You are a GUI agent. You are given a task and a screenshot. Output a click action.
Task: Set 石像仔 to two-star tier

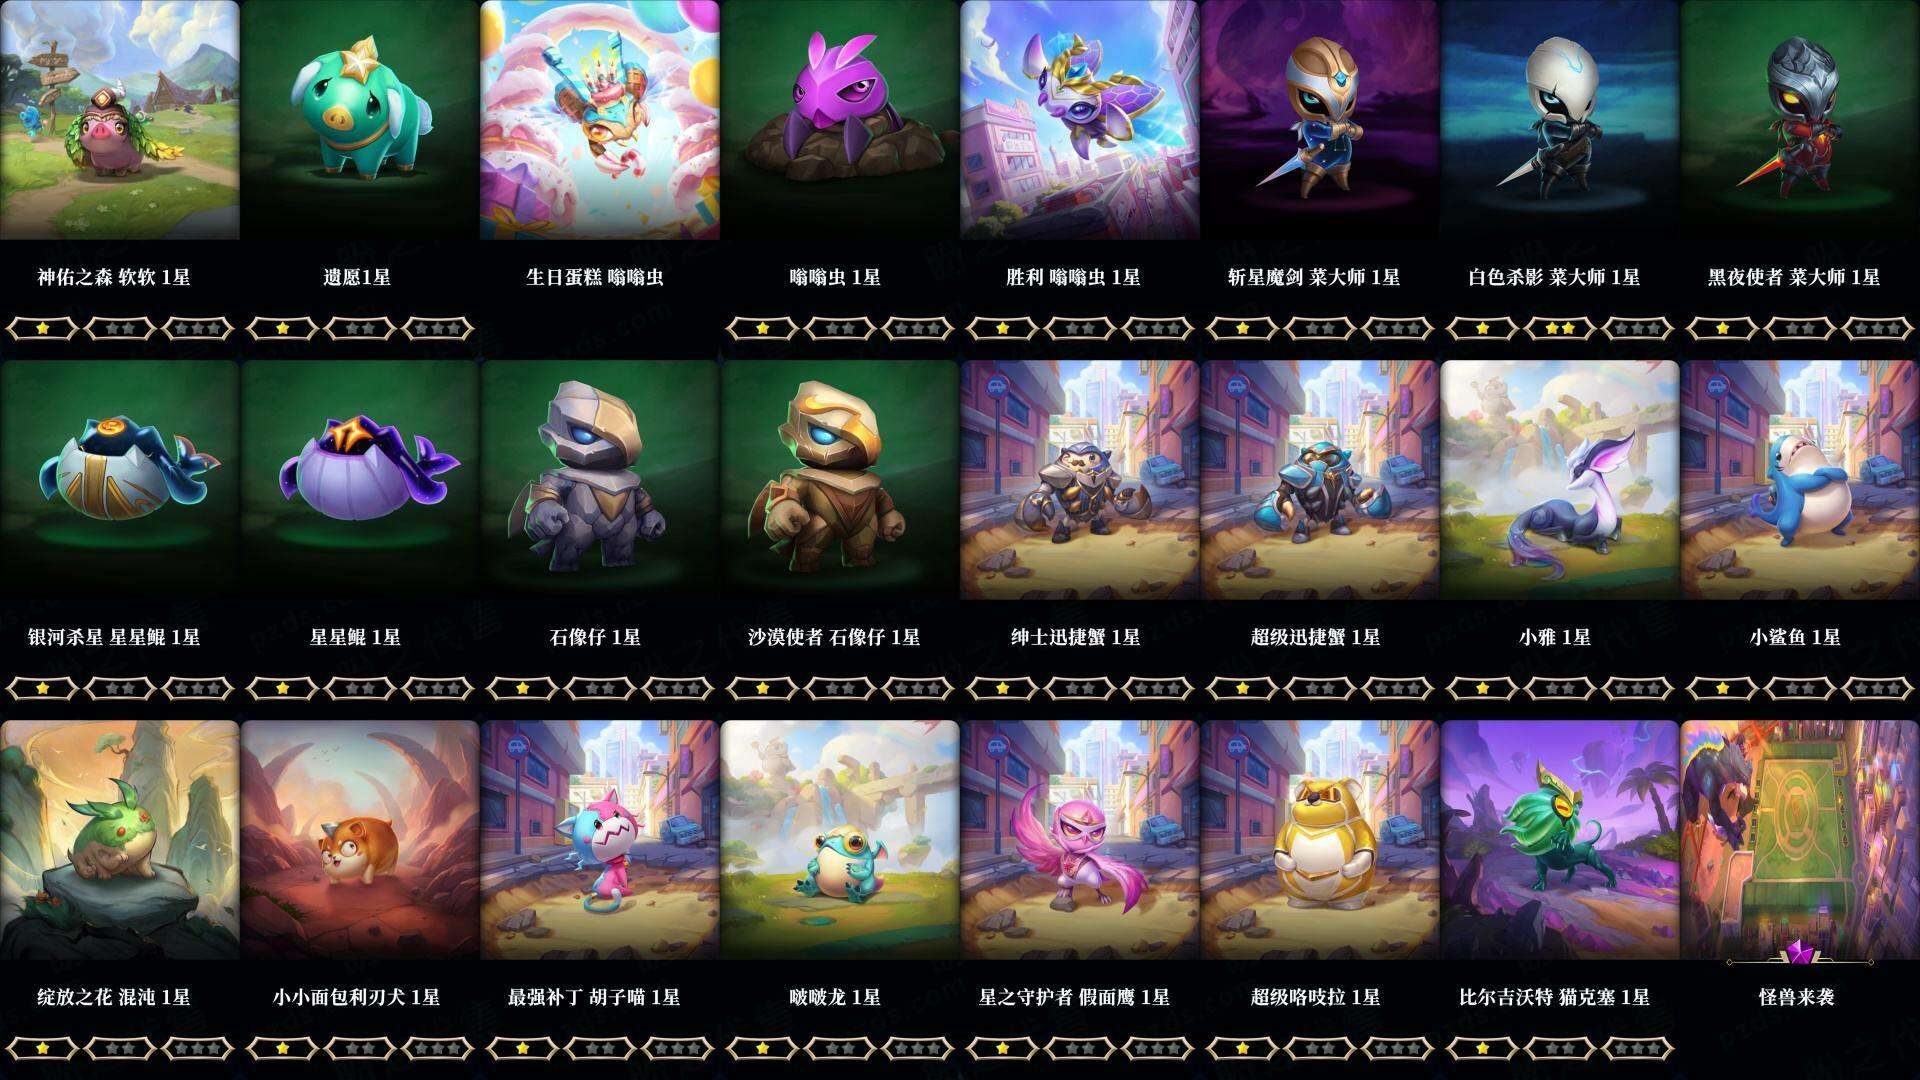[x=600, y=688]
